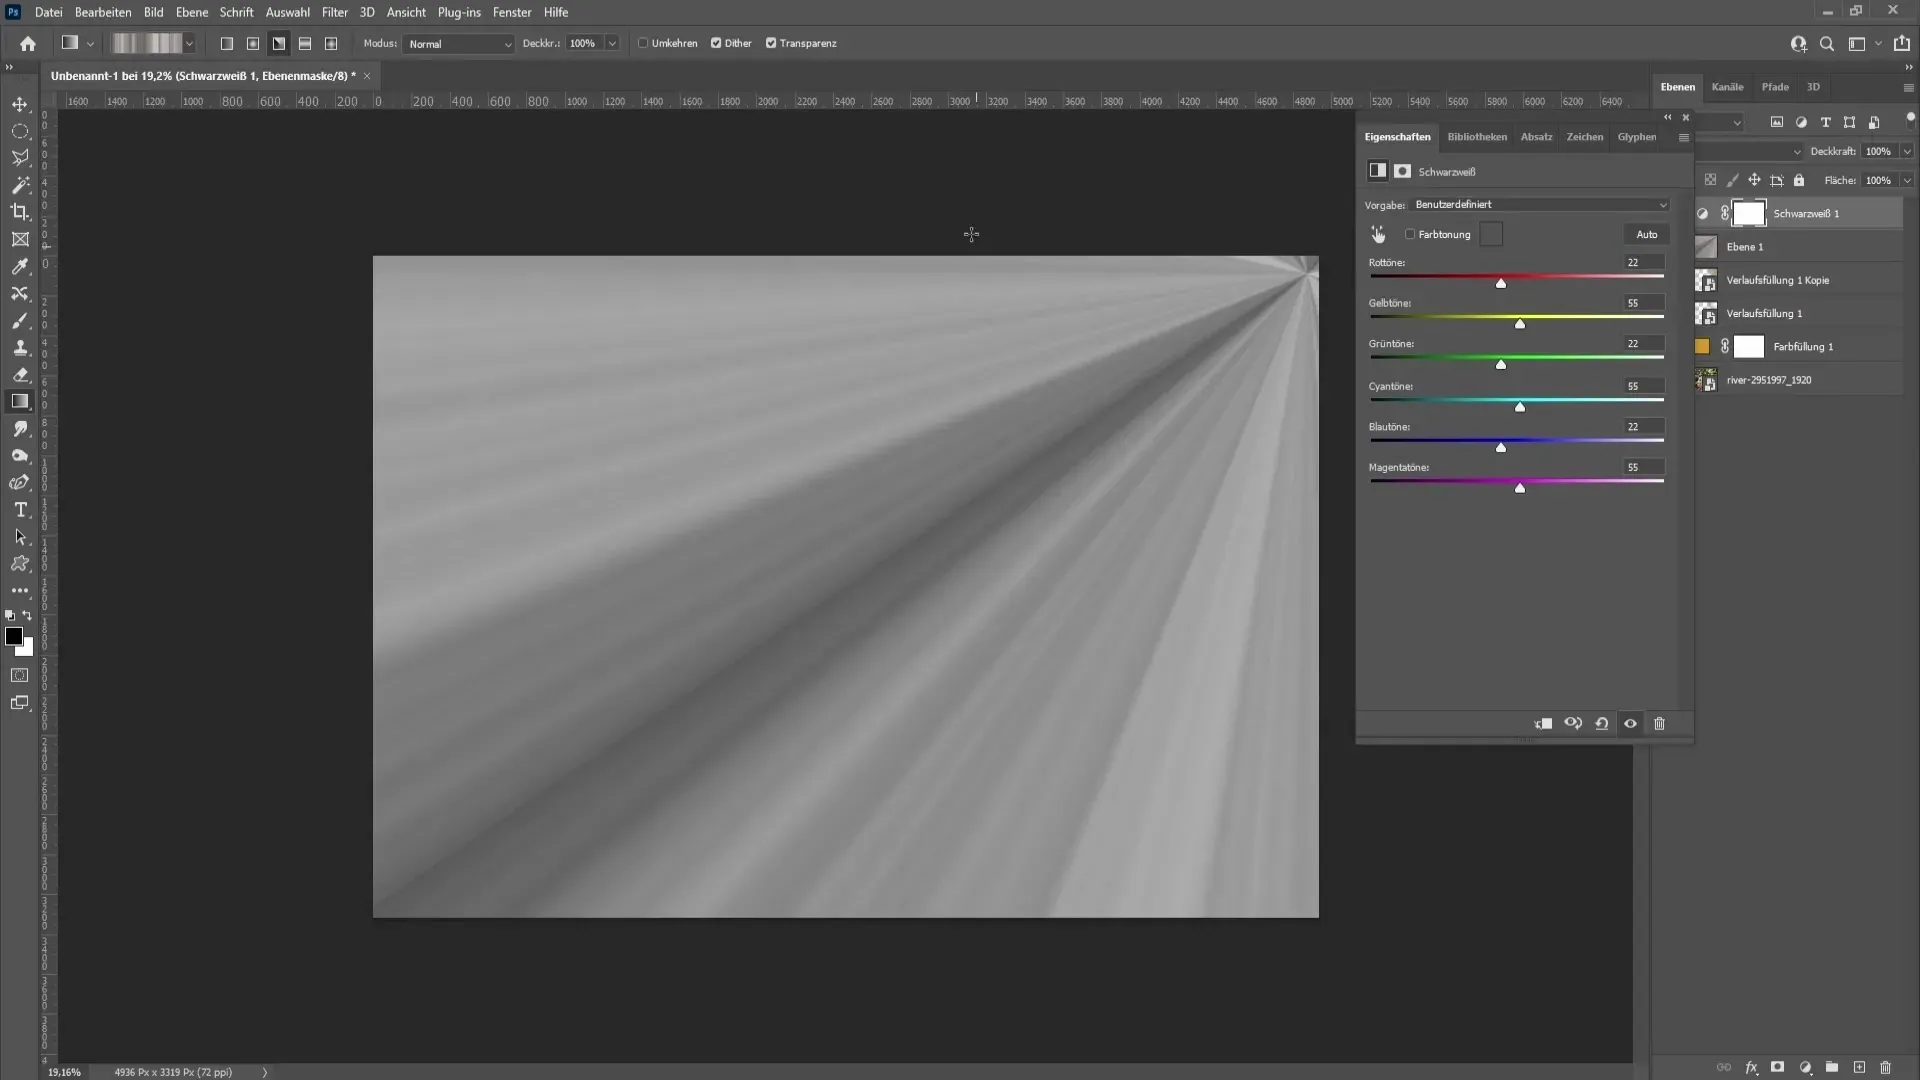The image size is (1920, 1080).
Task: Disable the Dither checkbox
Action: 716,43
